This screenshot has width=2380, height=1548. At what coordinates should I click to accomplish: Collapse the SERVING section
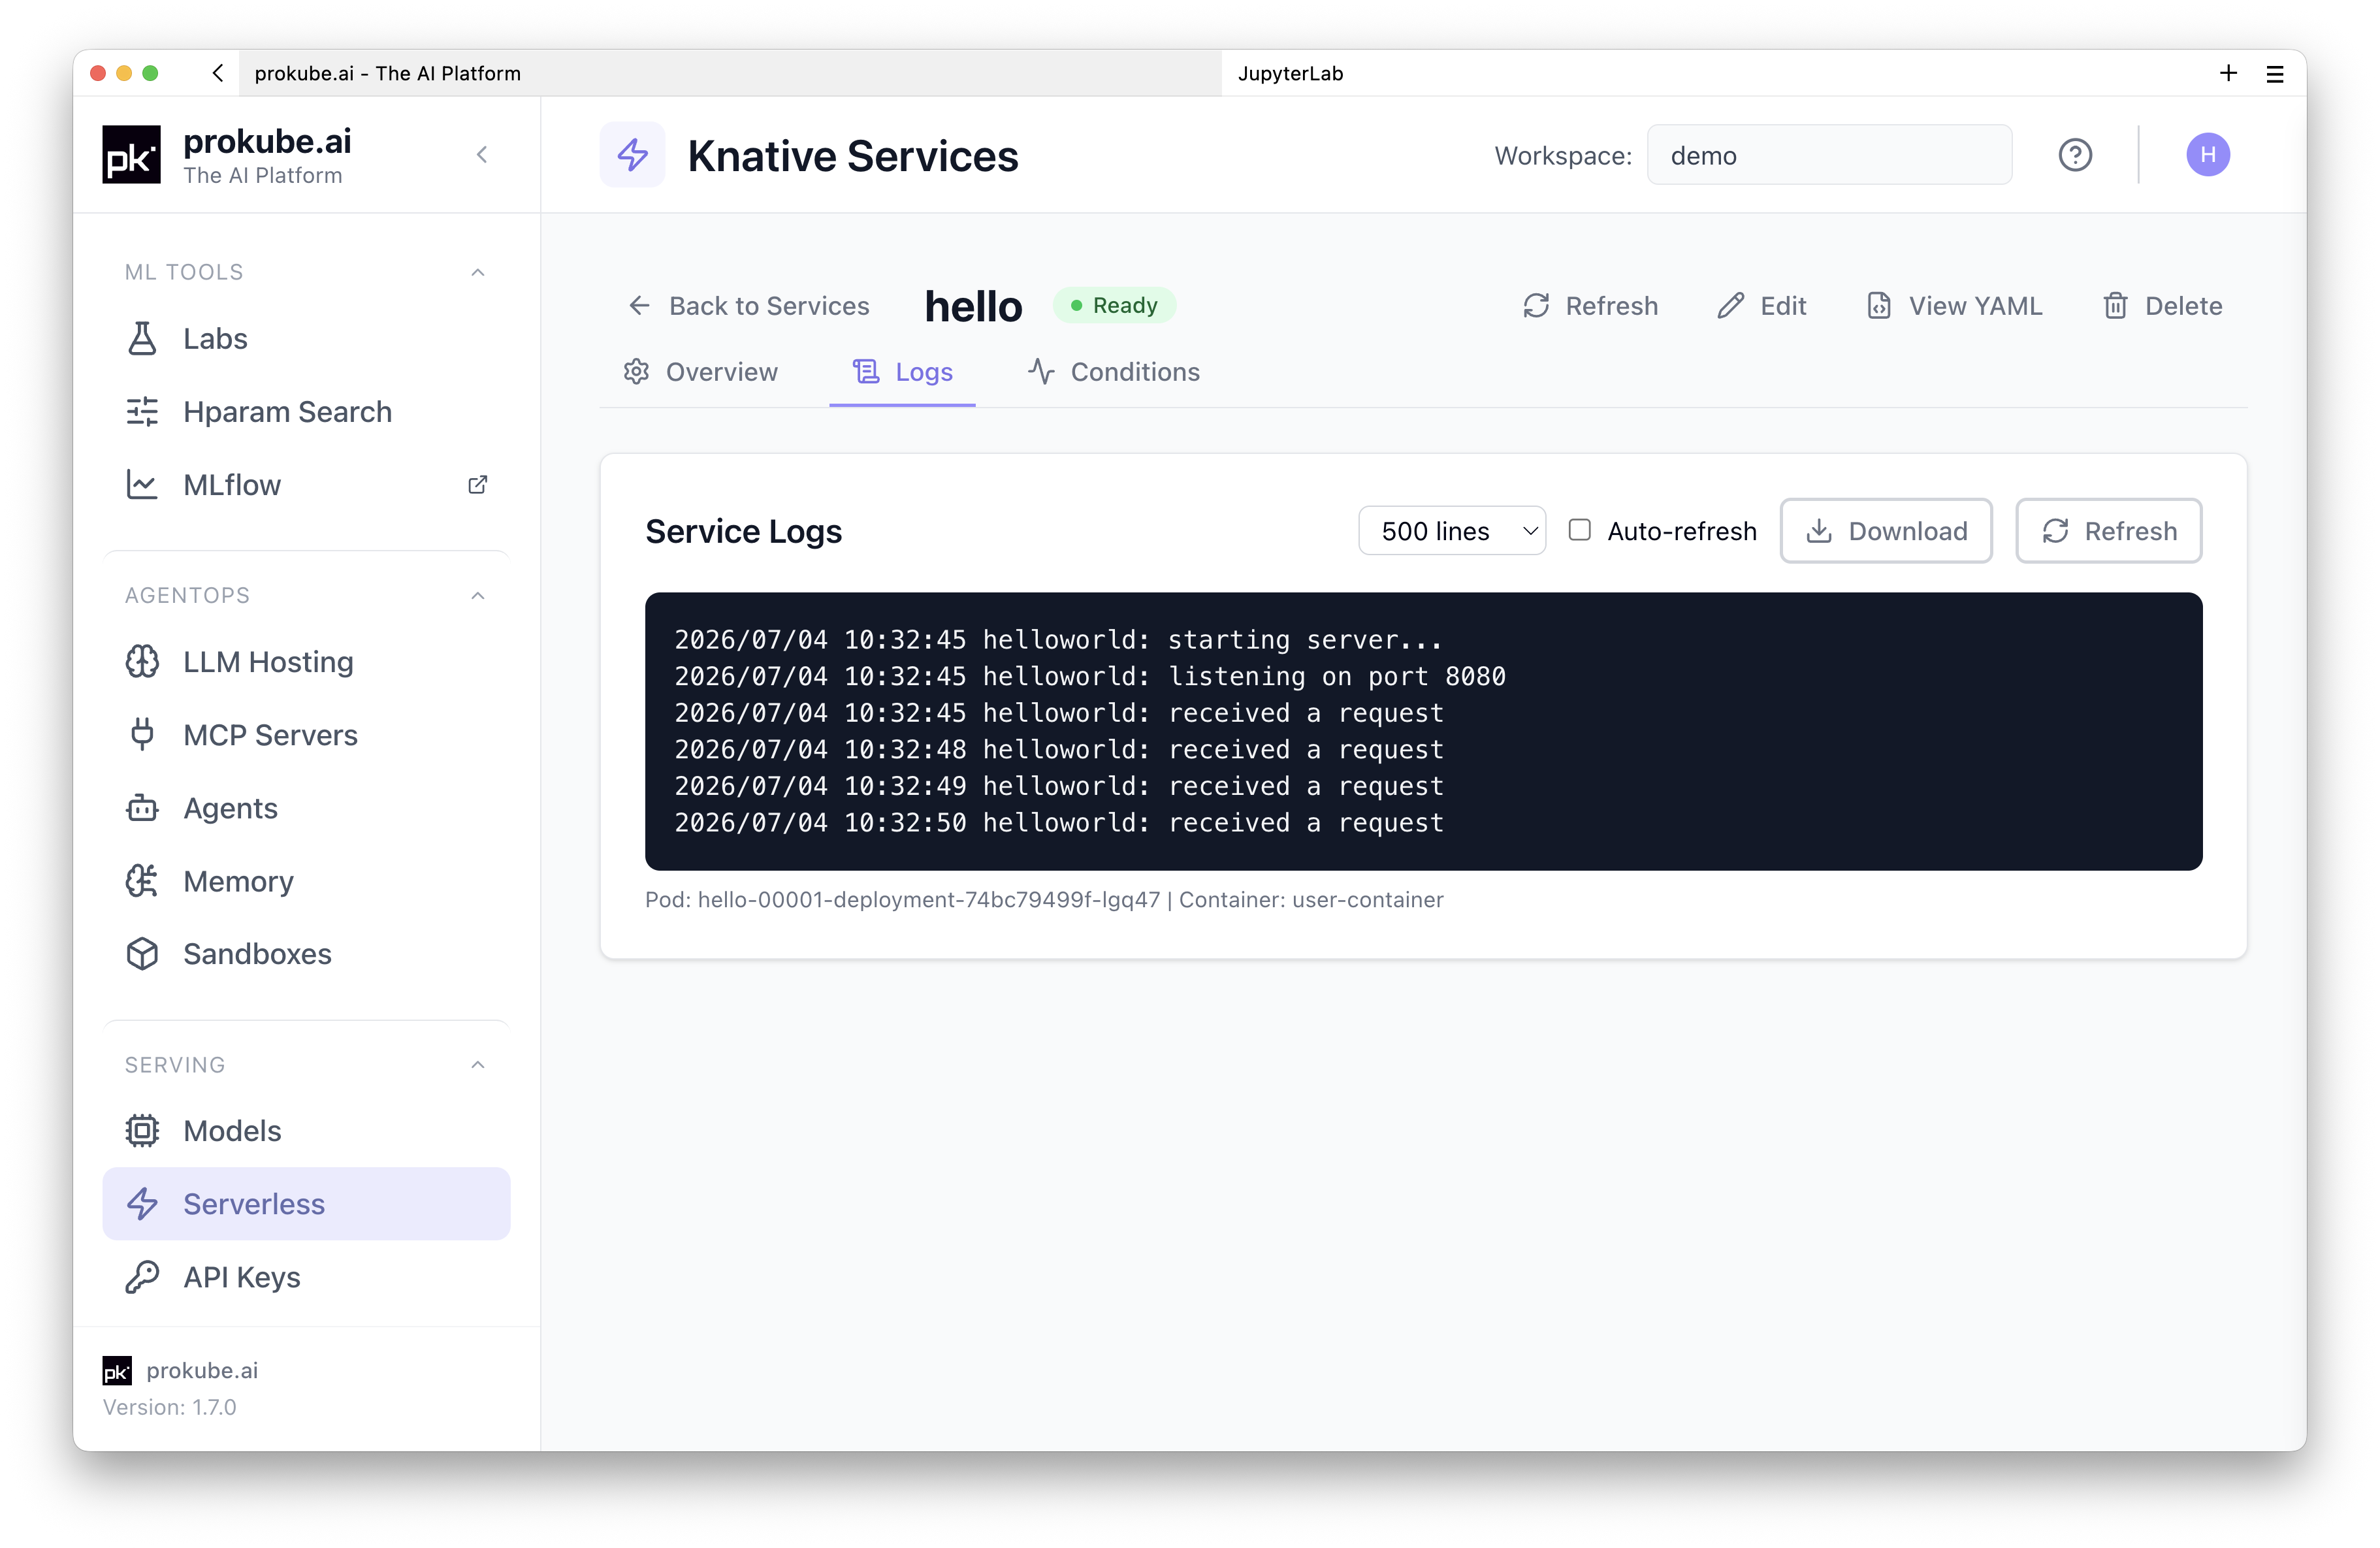[478, 1065]
